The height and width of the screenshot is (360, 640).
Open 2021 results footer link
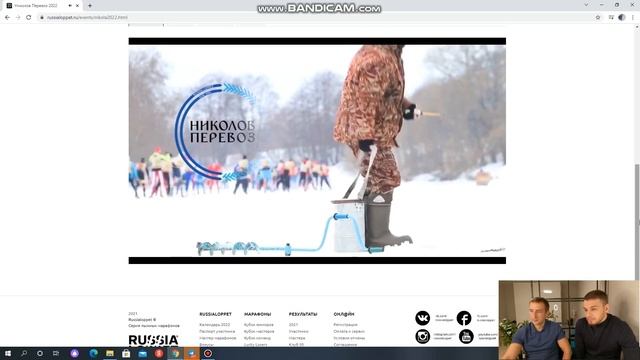[x=293, y=325]
